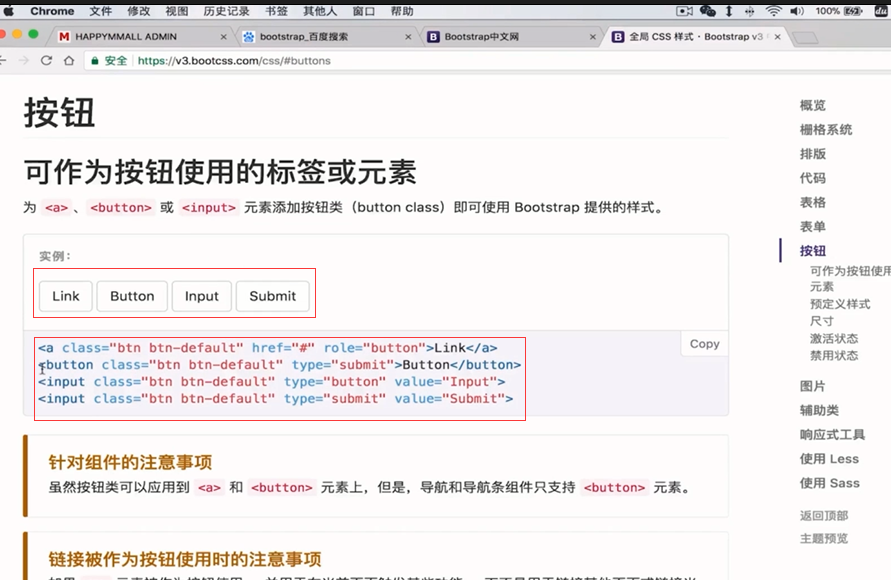The image size is (891, 580).
Task: Click the battery status icon
Action: coord(853,11)
